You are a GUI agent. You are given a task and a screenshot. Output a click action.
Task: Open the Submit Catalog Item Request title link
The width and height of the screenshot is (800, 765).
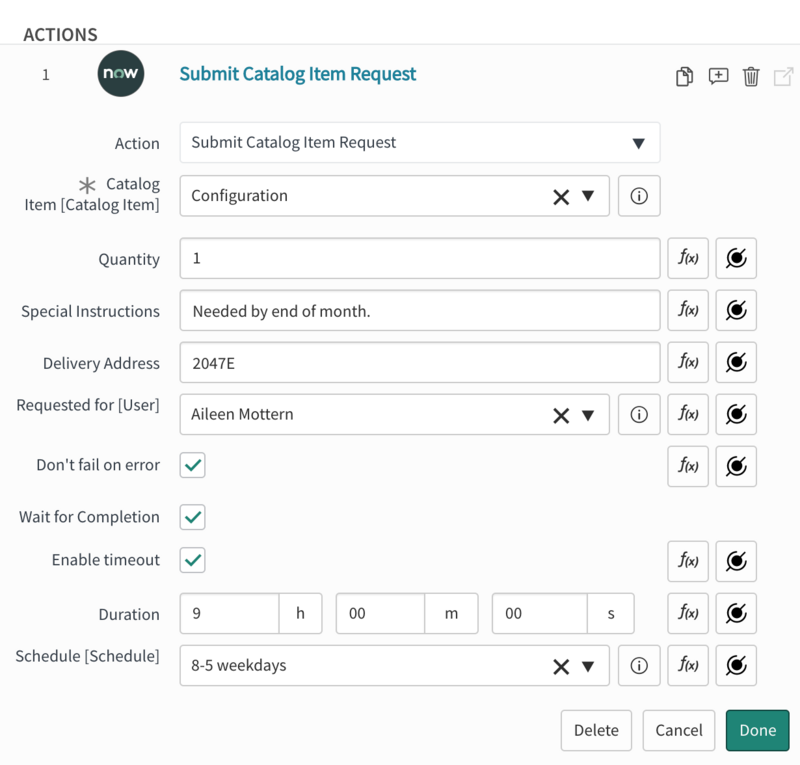click(297, 74)
